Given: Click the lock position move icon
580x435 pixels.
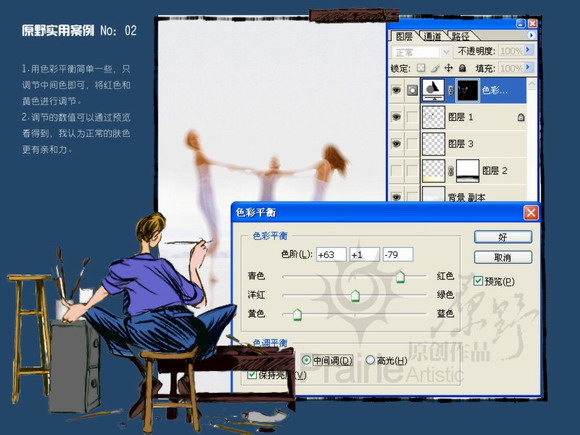Looking at the screenshot, I should click(448, 68).
